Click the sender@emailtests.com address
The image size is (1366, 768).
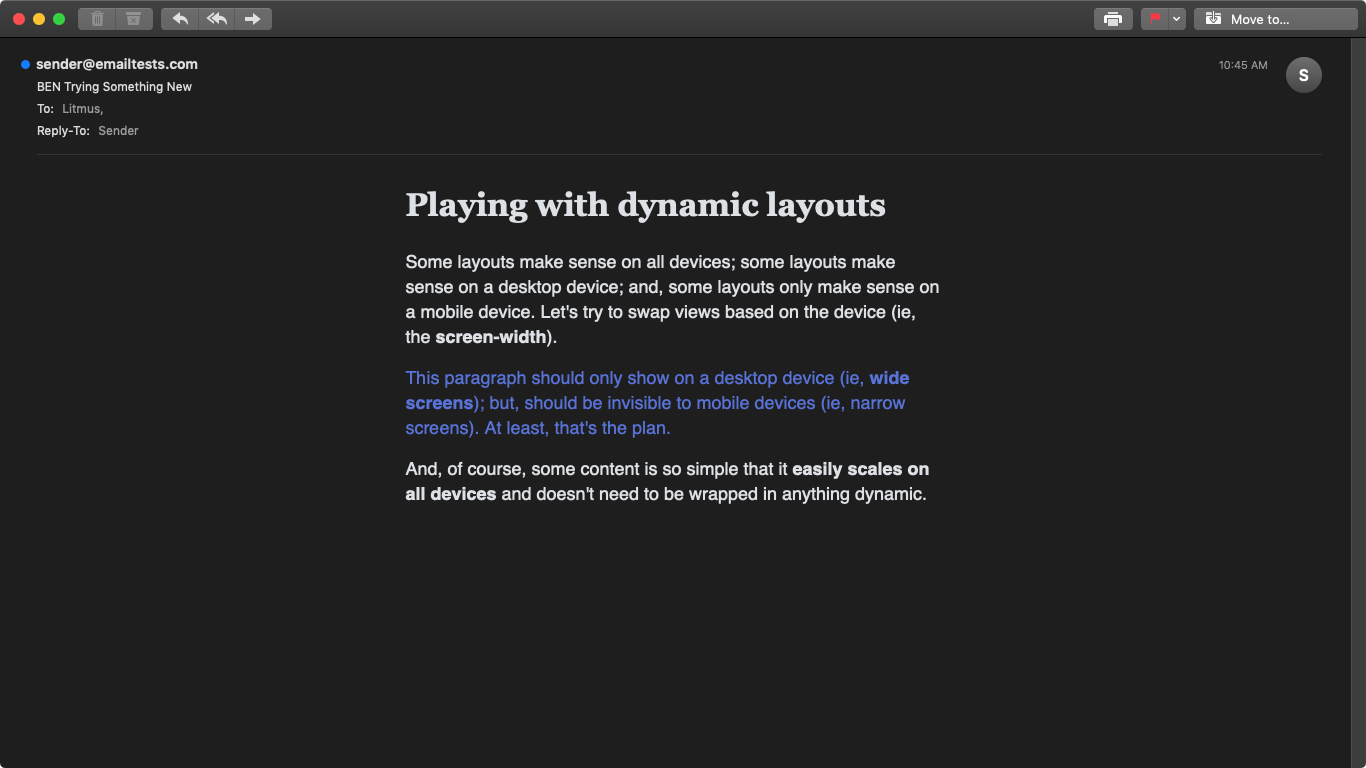tap(117, 64)
